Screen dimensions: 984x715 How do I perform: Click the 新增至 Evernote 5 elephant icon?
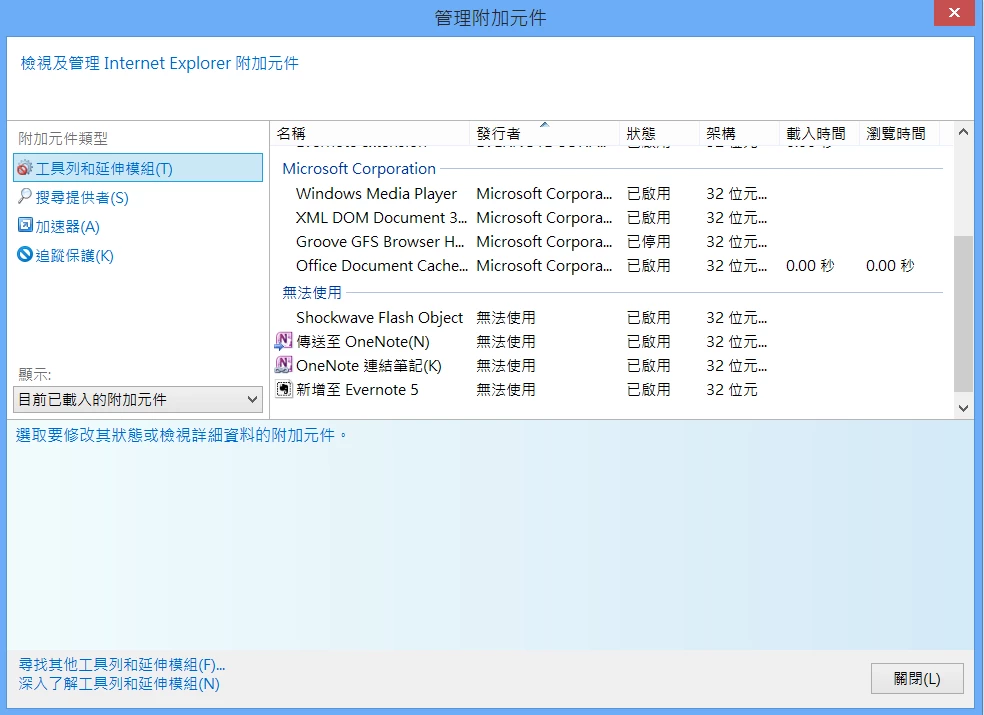pos(284,389)
